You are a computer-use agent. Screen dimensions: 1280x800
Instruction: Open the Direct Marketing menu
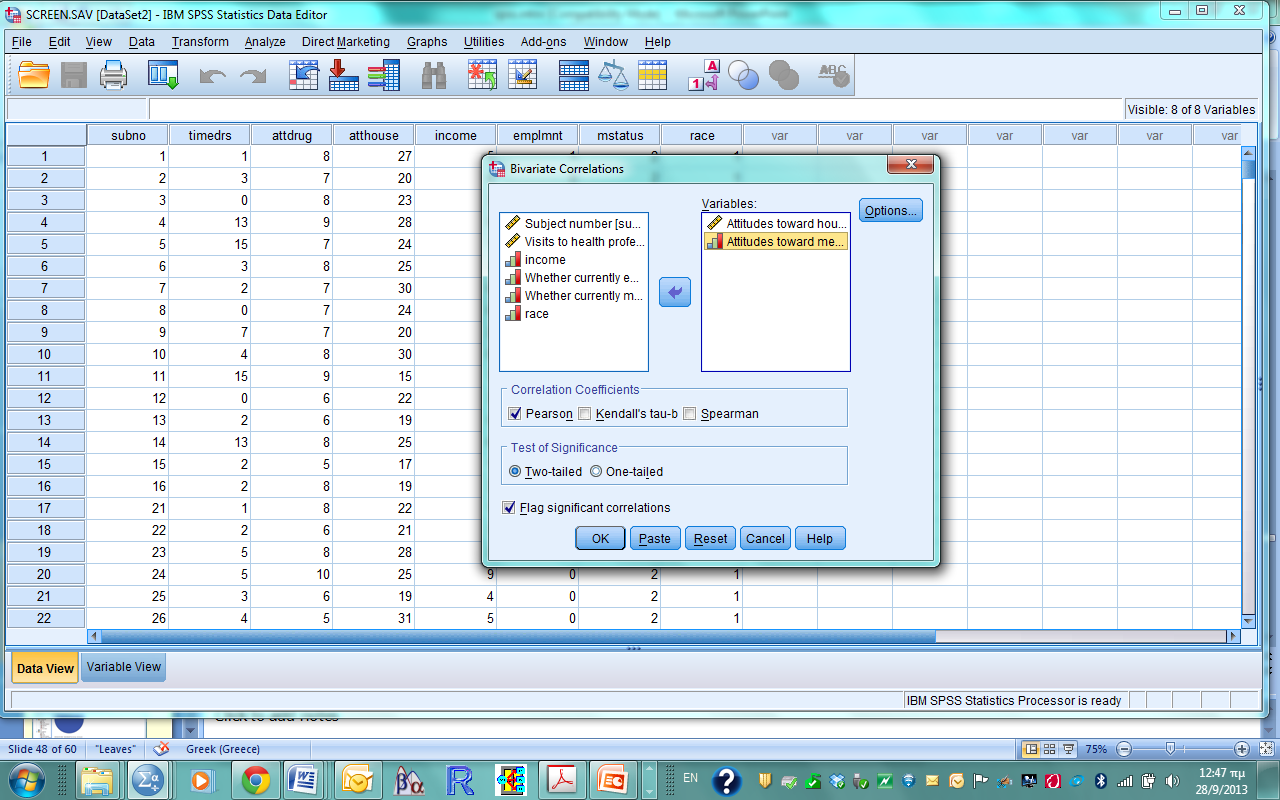click(x=346, y=42)
